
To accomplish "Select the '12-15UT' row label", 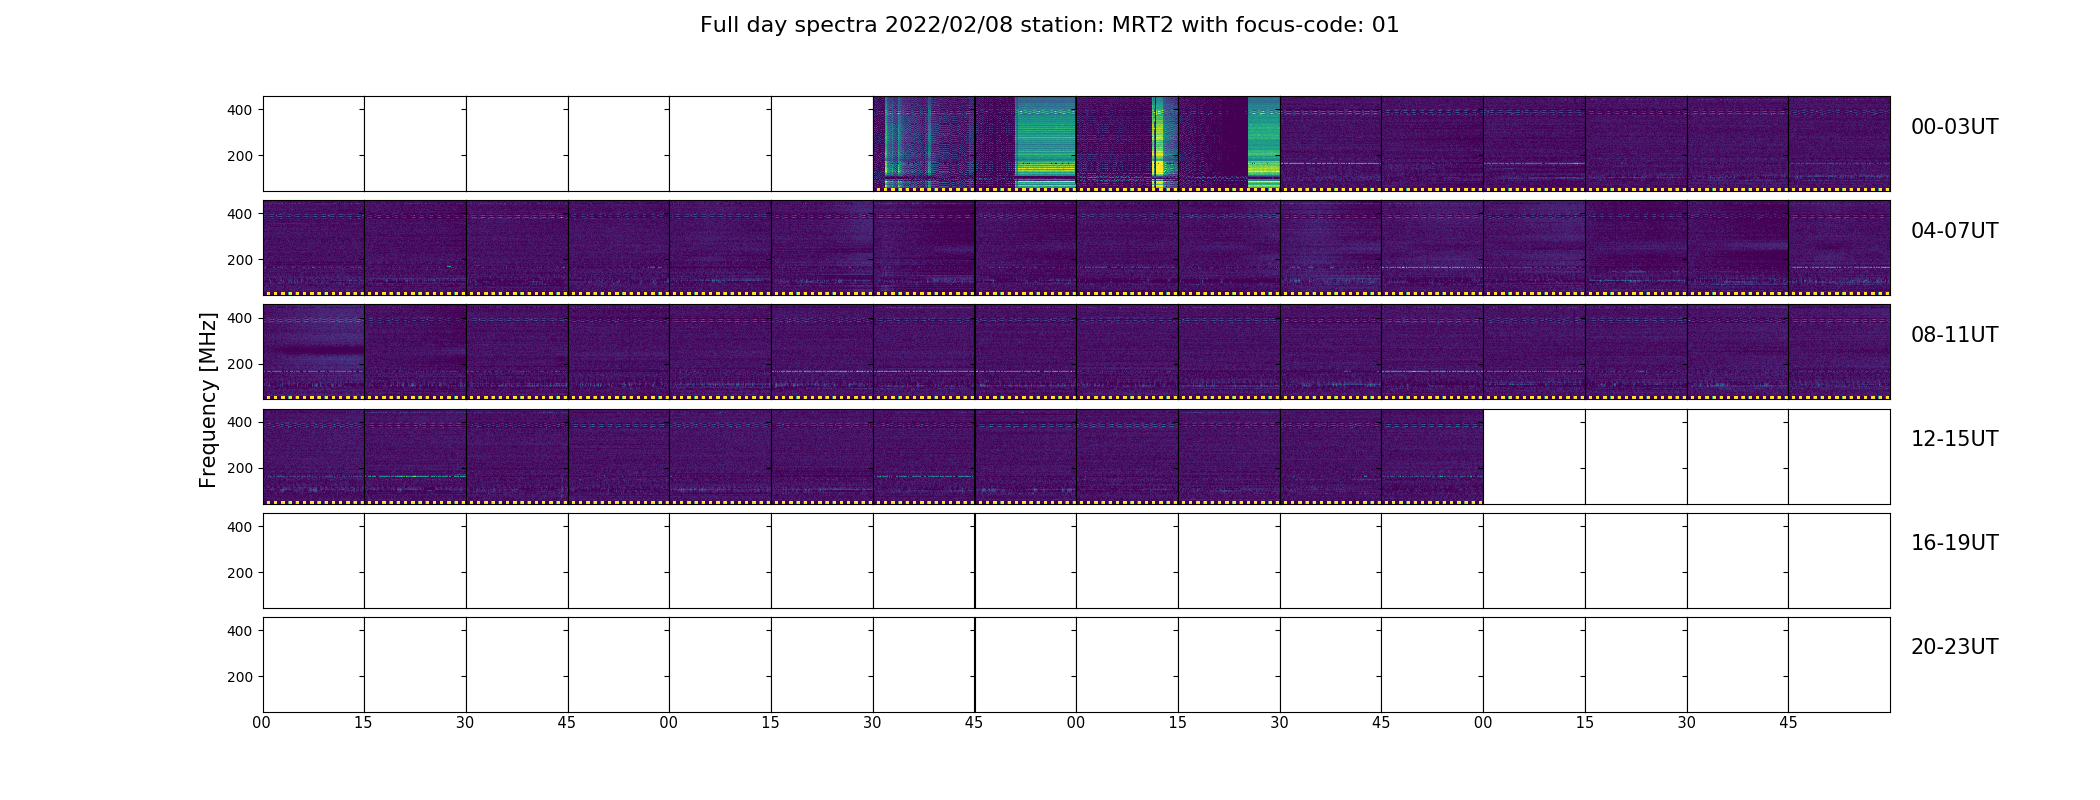I will point(1954,439).
